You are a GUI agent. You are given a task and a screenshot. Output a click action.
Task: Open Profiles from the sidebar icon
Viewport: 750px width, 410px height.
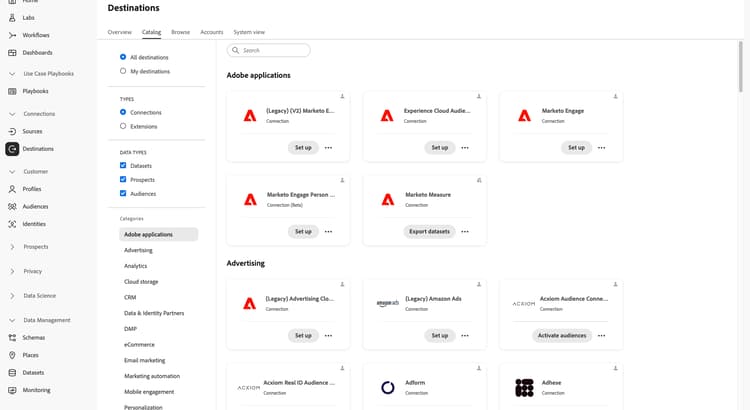[x=12, y=189]
